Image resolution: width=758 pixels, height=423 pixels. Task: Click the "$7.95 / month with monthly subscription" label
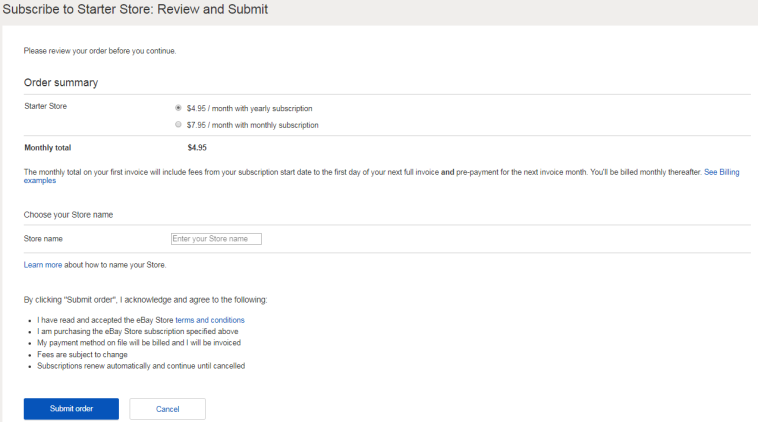[x=252, y=125]
